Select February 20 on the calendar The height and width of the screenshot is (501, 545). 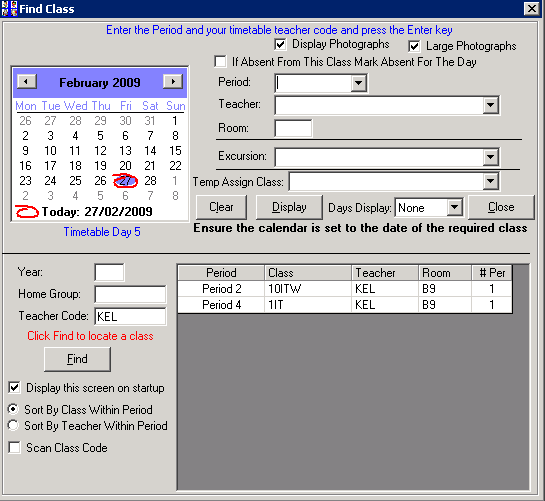pyautogui.click(x=125, y=165)
